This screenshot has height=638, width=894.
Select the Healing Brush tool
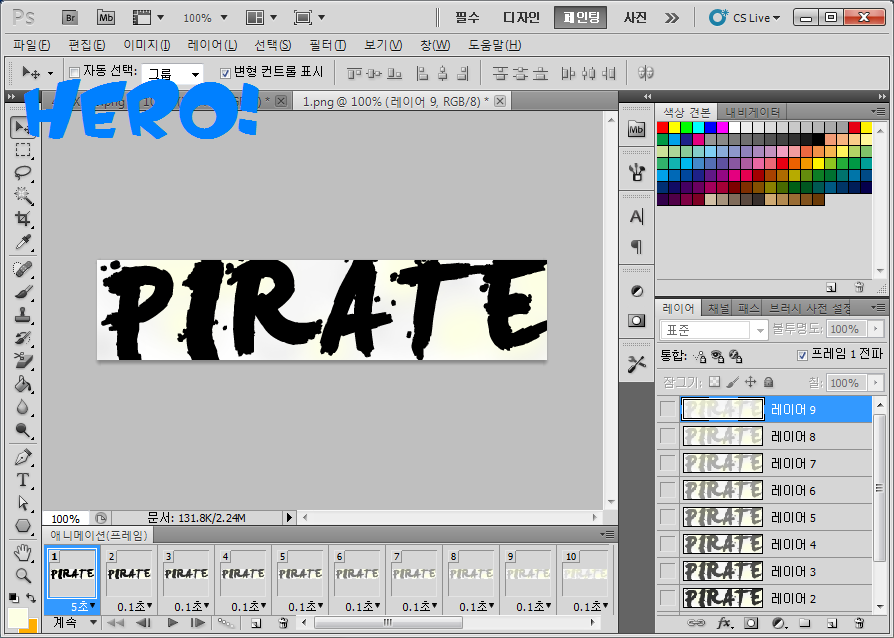[23, 269]
